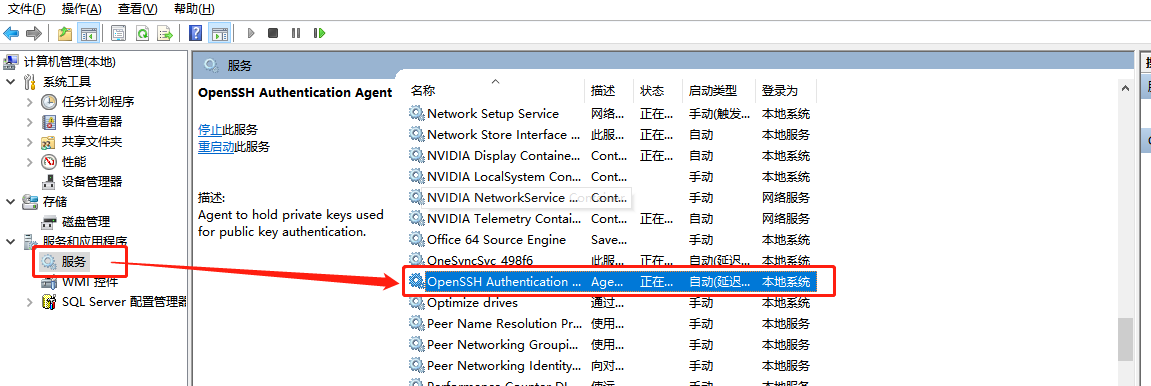This screenshot has width=1151, height=386.
Task: Click the Stop Service square icon
Action: [273, 33]
